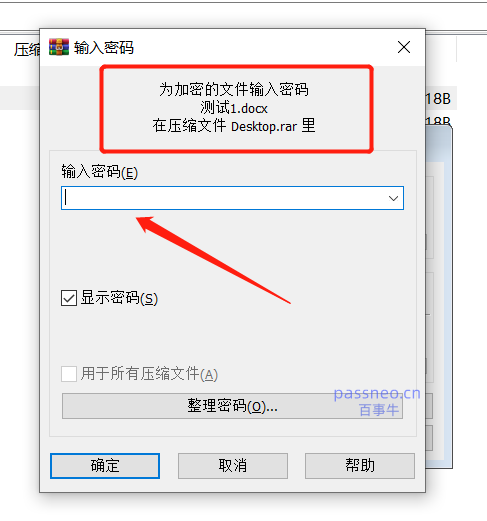Click the 输入密码(E) field label
This screenshot has height=521, width=487.
coord(99,172)
